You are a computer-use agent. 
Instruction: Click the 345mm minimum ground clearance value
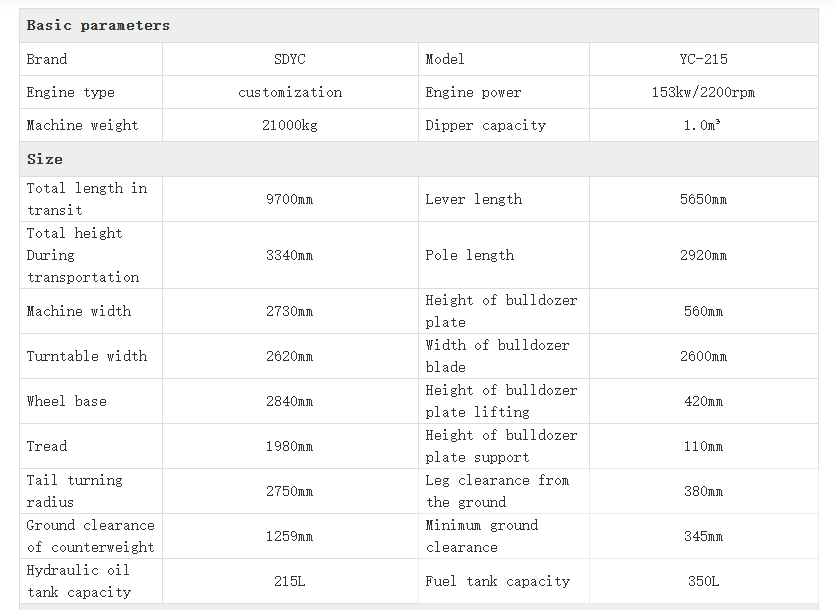click(x=703, y=536)
